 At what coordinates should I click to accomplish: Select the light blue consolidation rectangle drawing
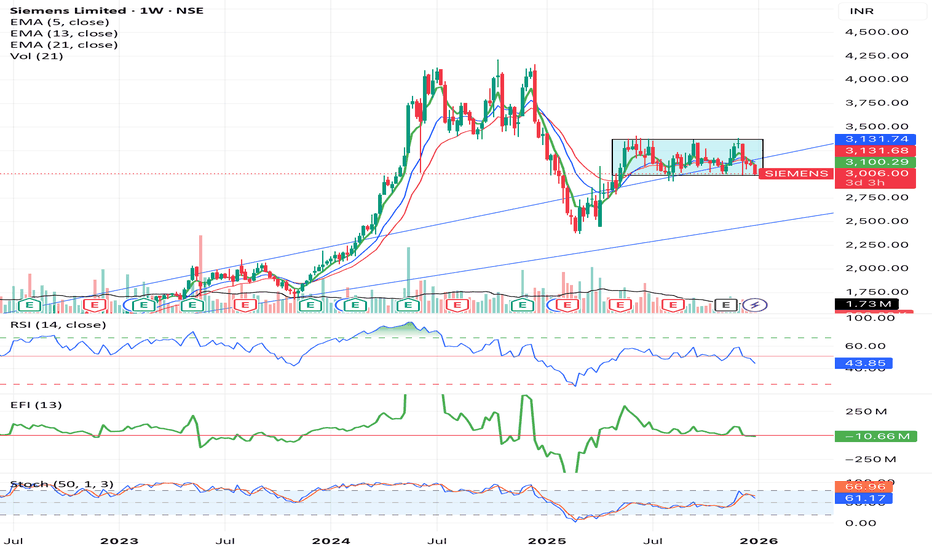(x=688, y=158)
